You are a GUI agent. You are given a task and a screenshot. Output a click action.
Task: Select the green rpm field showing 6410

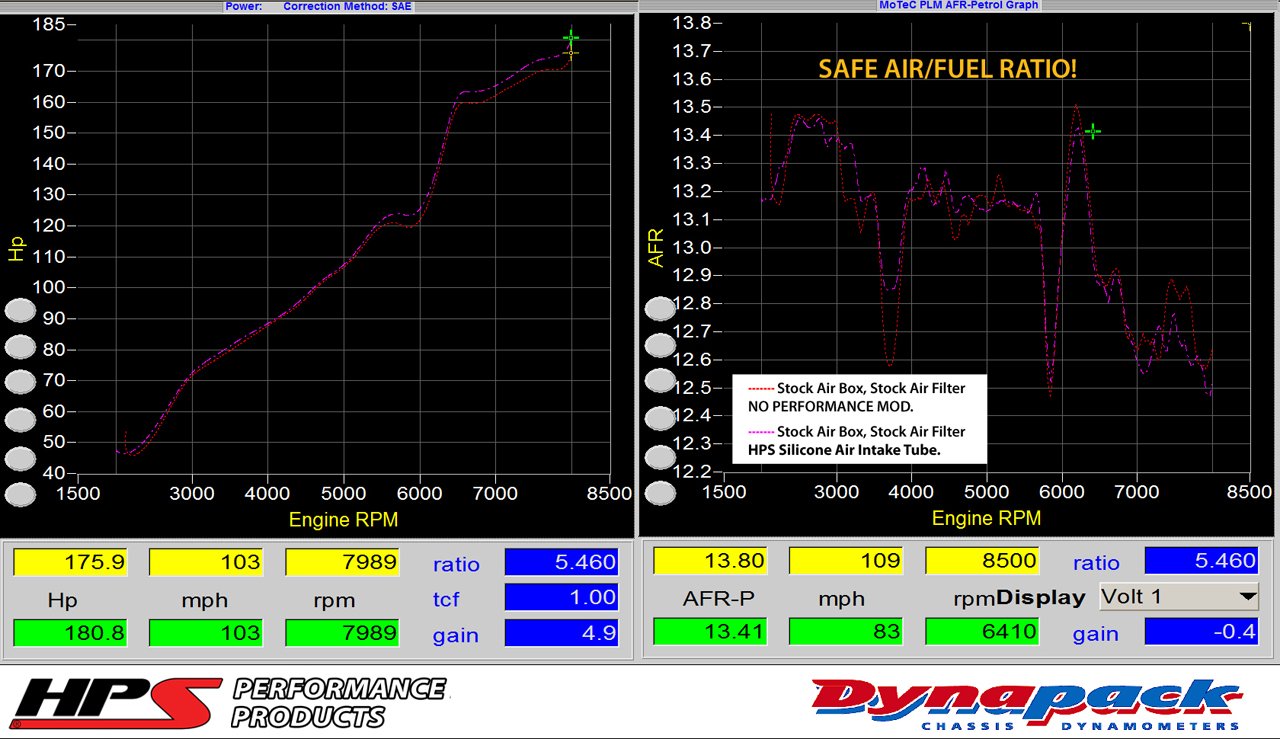pos(983,632)
